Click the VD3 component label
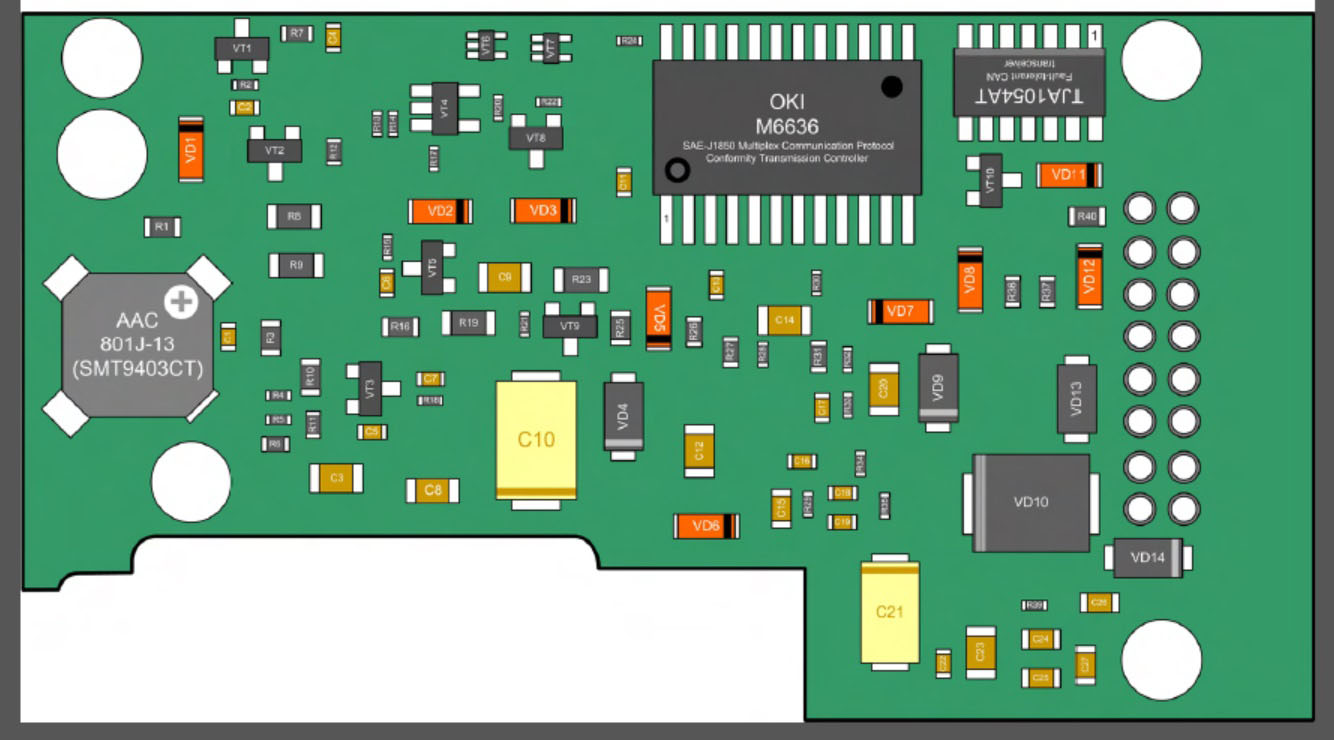This screenshot has width=1334, height=740. 542,210
